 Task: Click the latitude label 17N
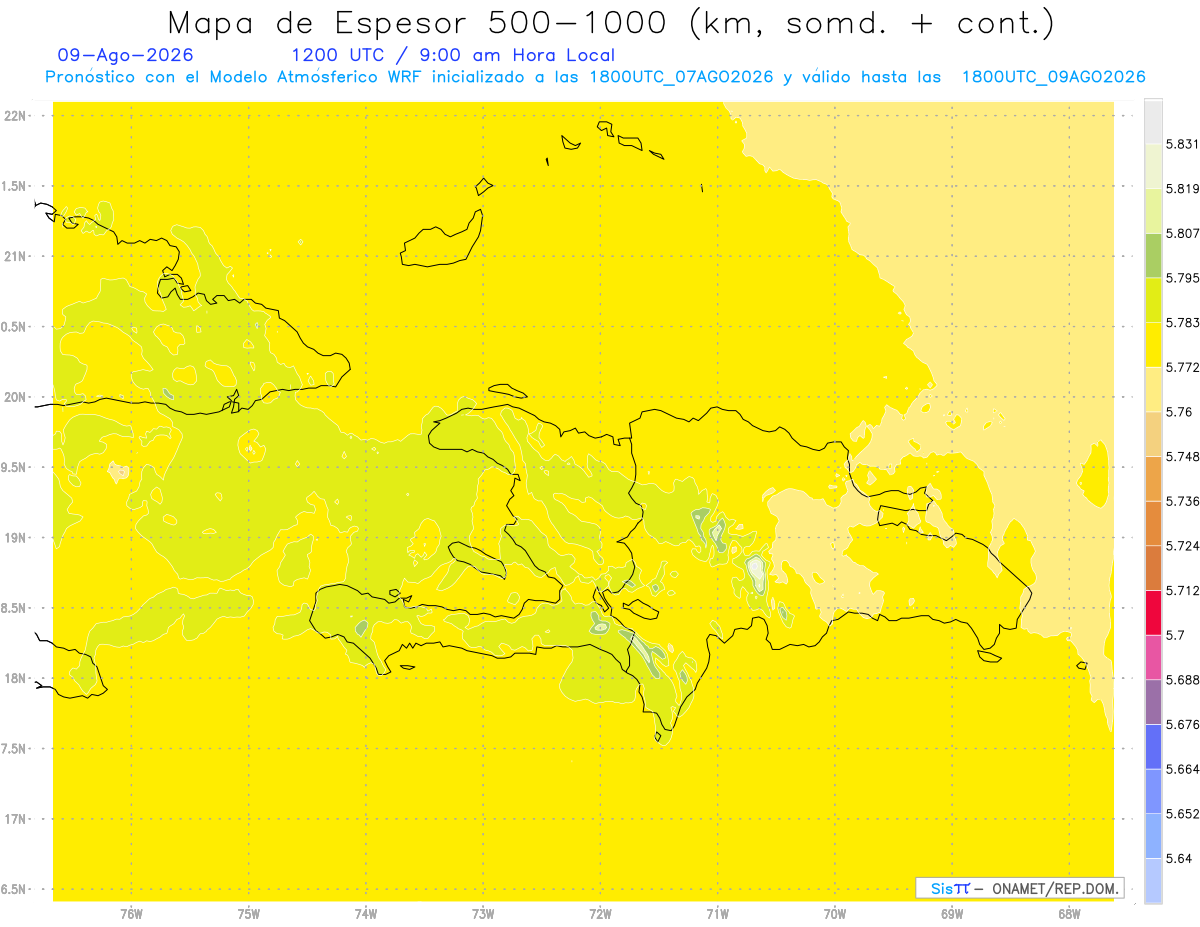pos(14,819)
